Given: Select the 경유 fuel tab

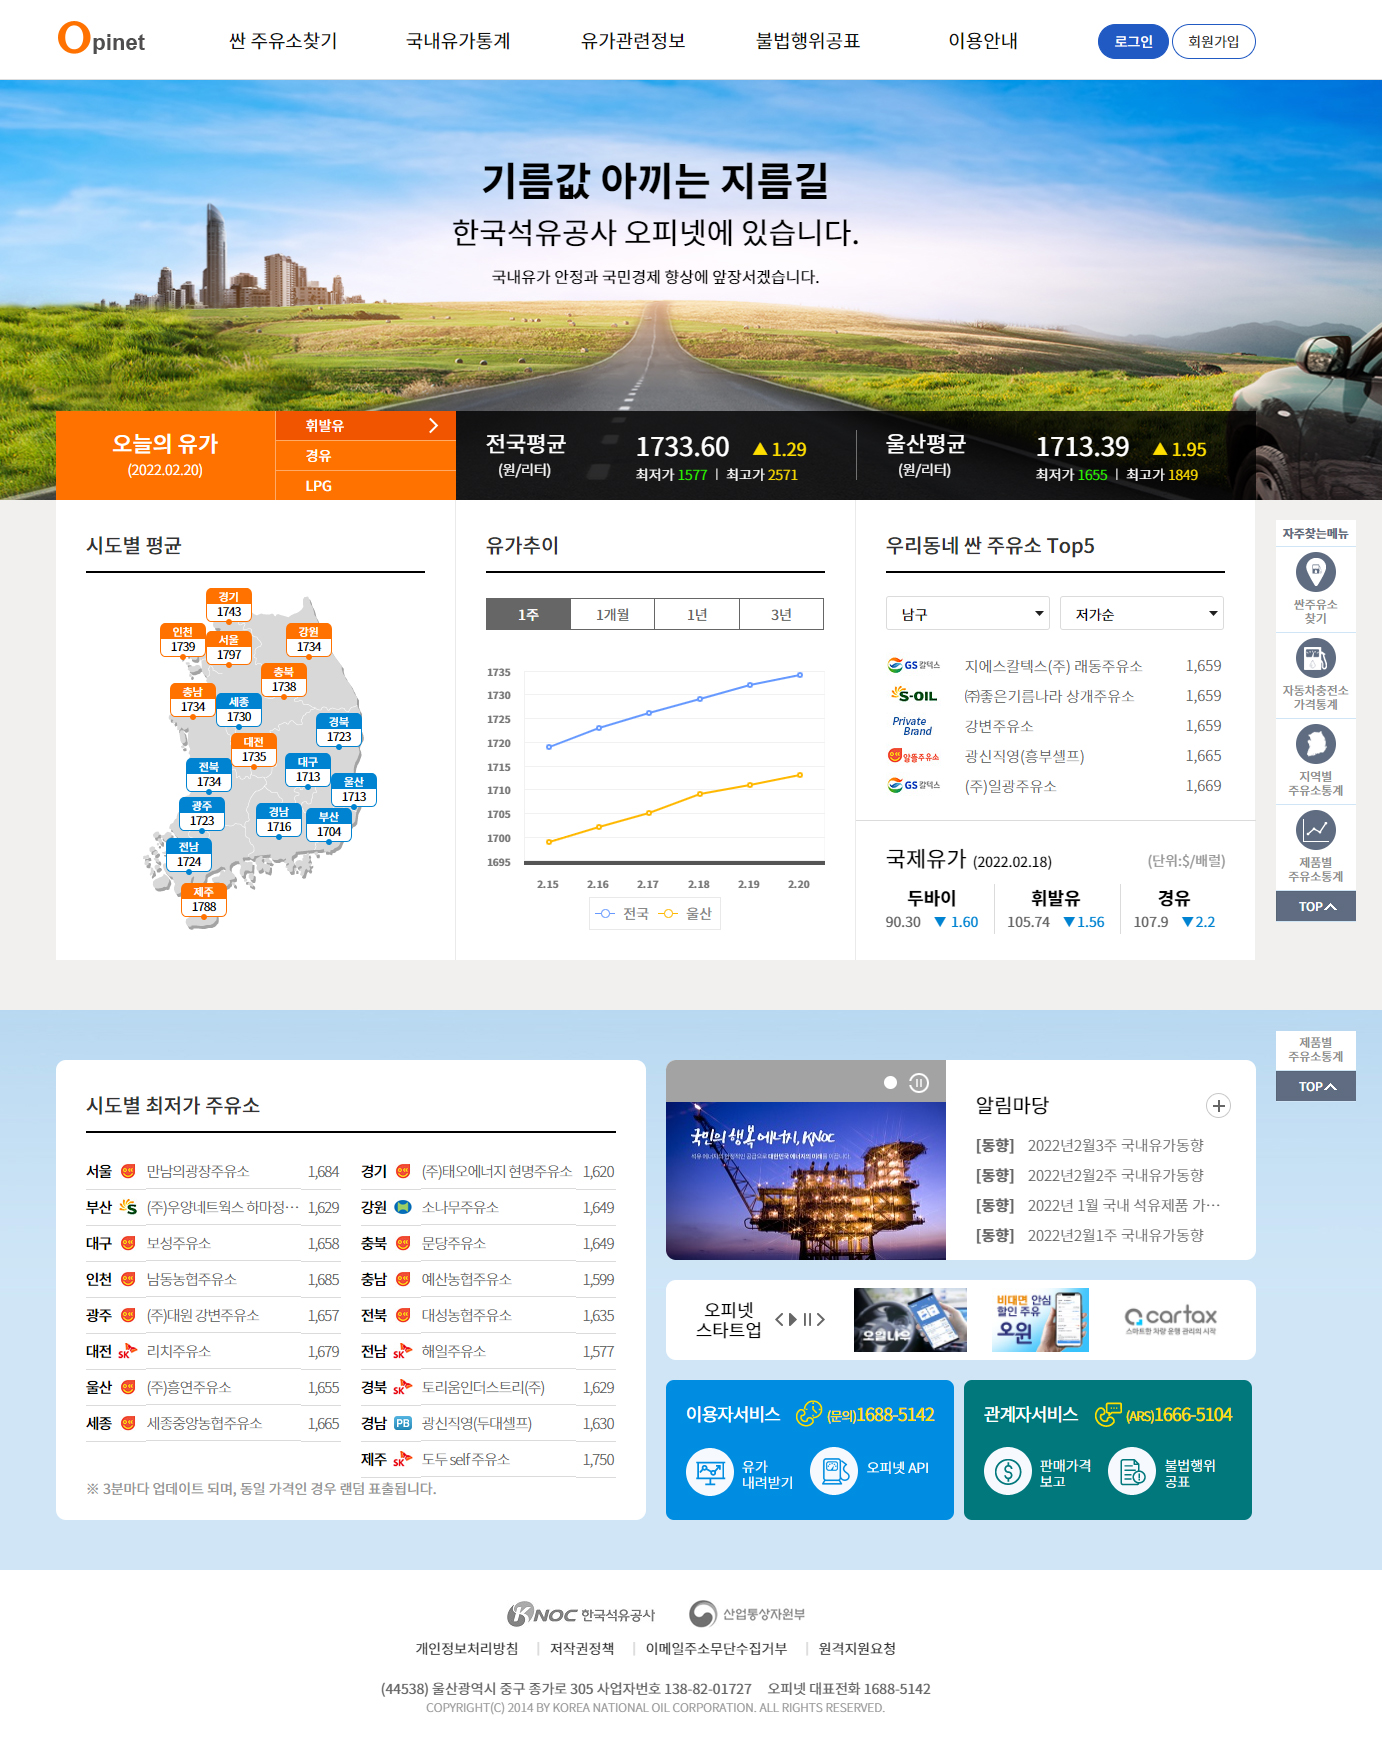Looking at the screenshot, I should 366,455.
